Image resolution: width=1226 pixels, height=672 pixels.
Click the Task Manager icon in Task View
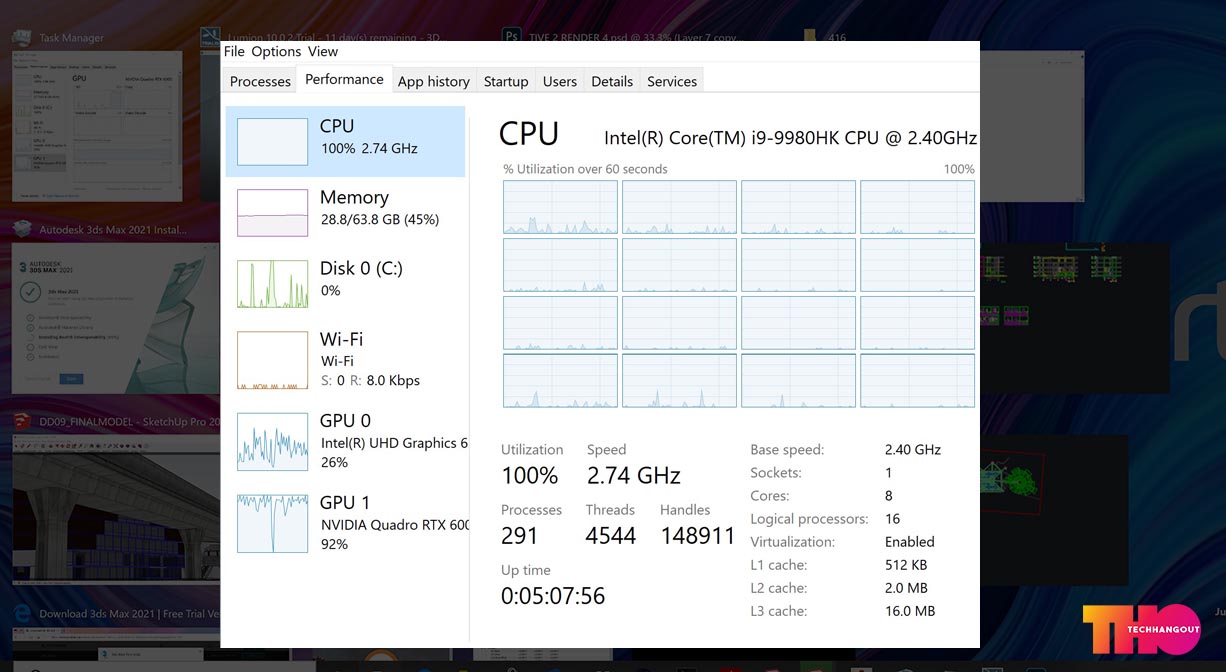[x=21, y=37]
